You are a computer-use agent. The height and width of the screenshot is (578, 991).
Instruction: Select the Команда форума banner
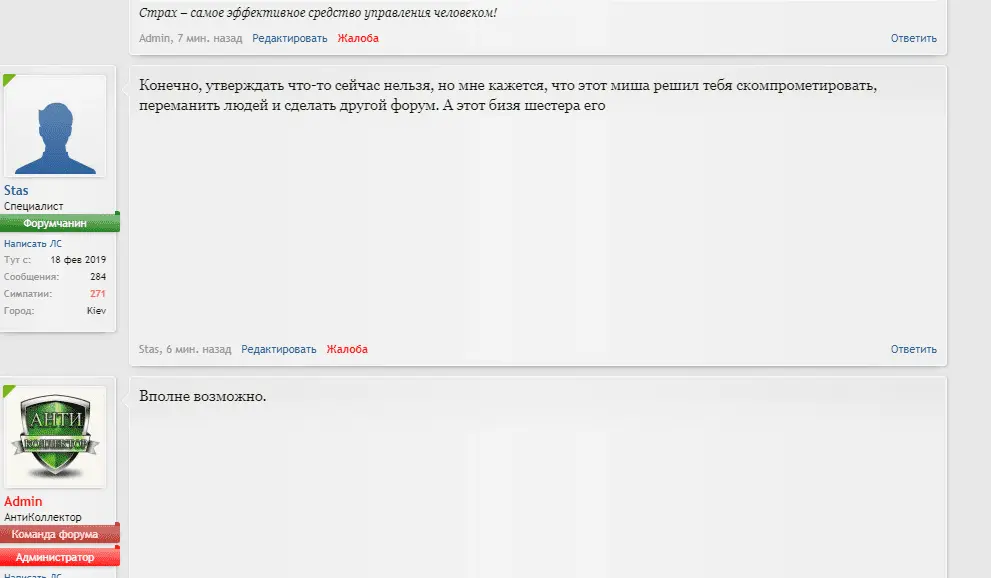(x=59, y=534)
